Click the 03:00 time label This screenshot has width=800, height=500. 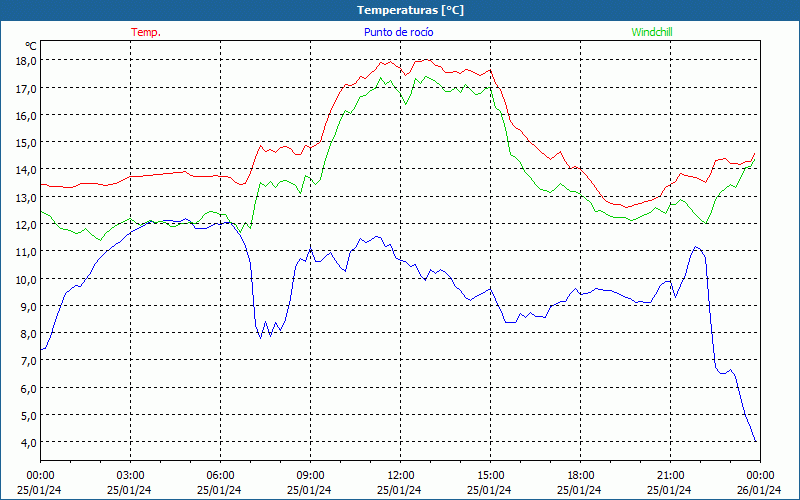[x=130, y=476]
